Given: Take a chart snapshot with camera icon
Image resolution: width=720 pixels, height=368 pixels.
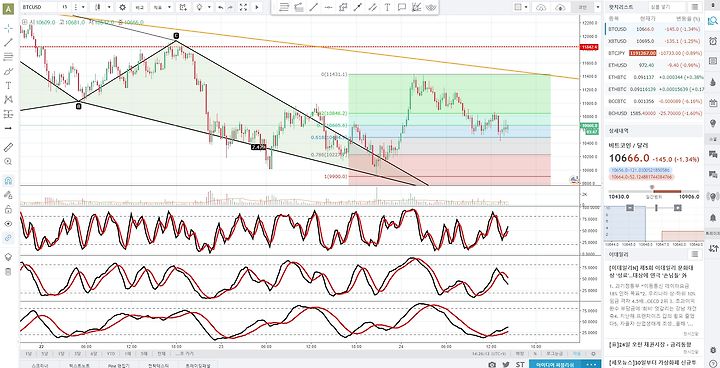Looking at the screenshot, I should coord(492,364).
